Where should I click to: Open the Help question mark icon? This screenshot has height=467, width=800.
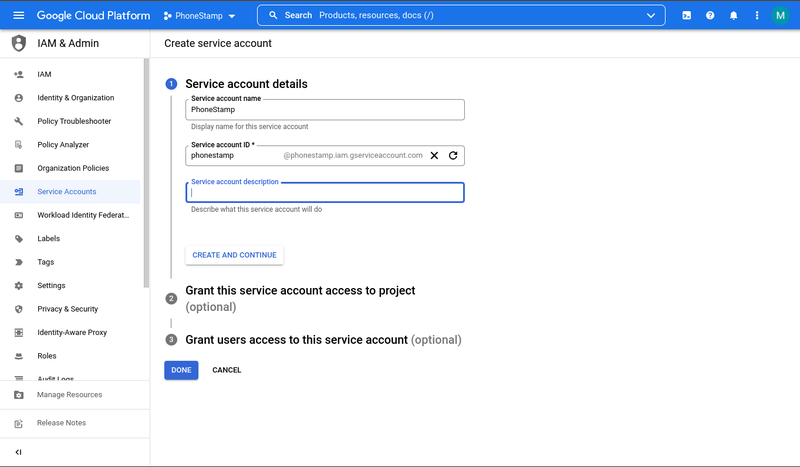tap(710, 15)
